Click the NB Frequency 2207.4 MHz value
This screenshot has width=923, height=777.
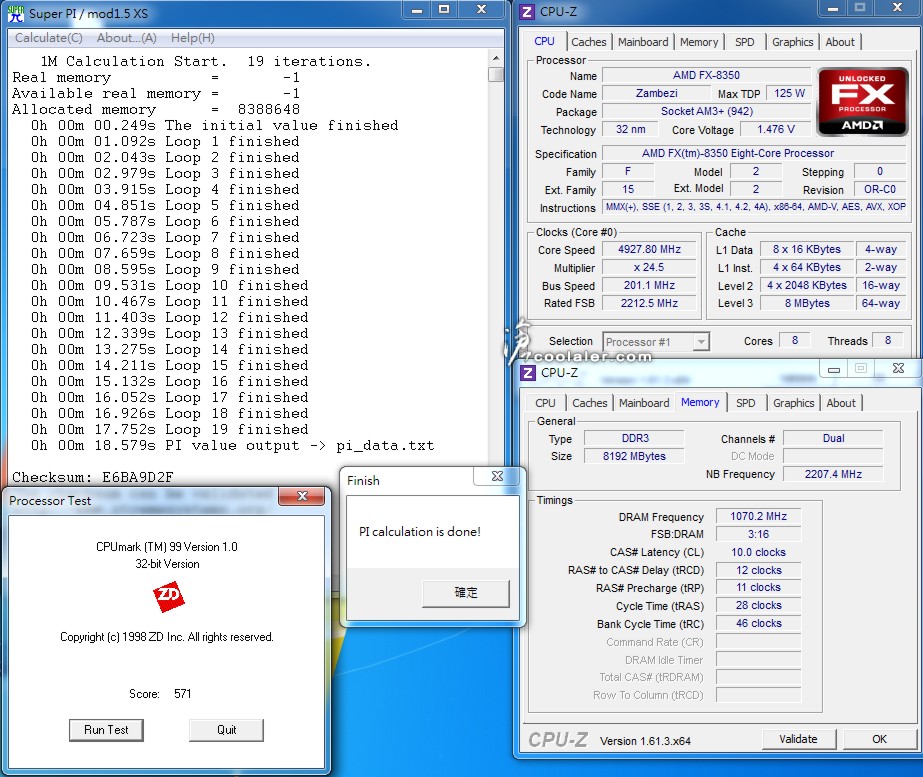(x=833, y=474)
